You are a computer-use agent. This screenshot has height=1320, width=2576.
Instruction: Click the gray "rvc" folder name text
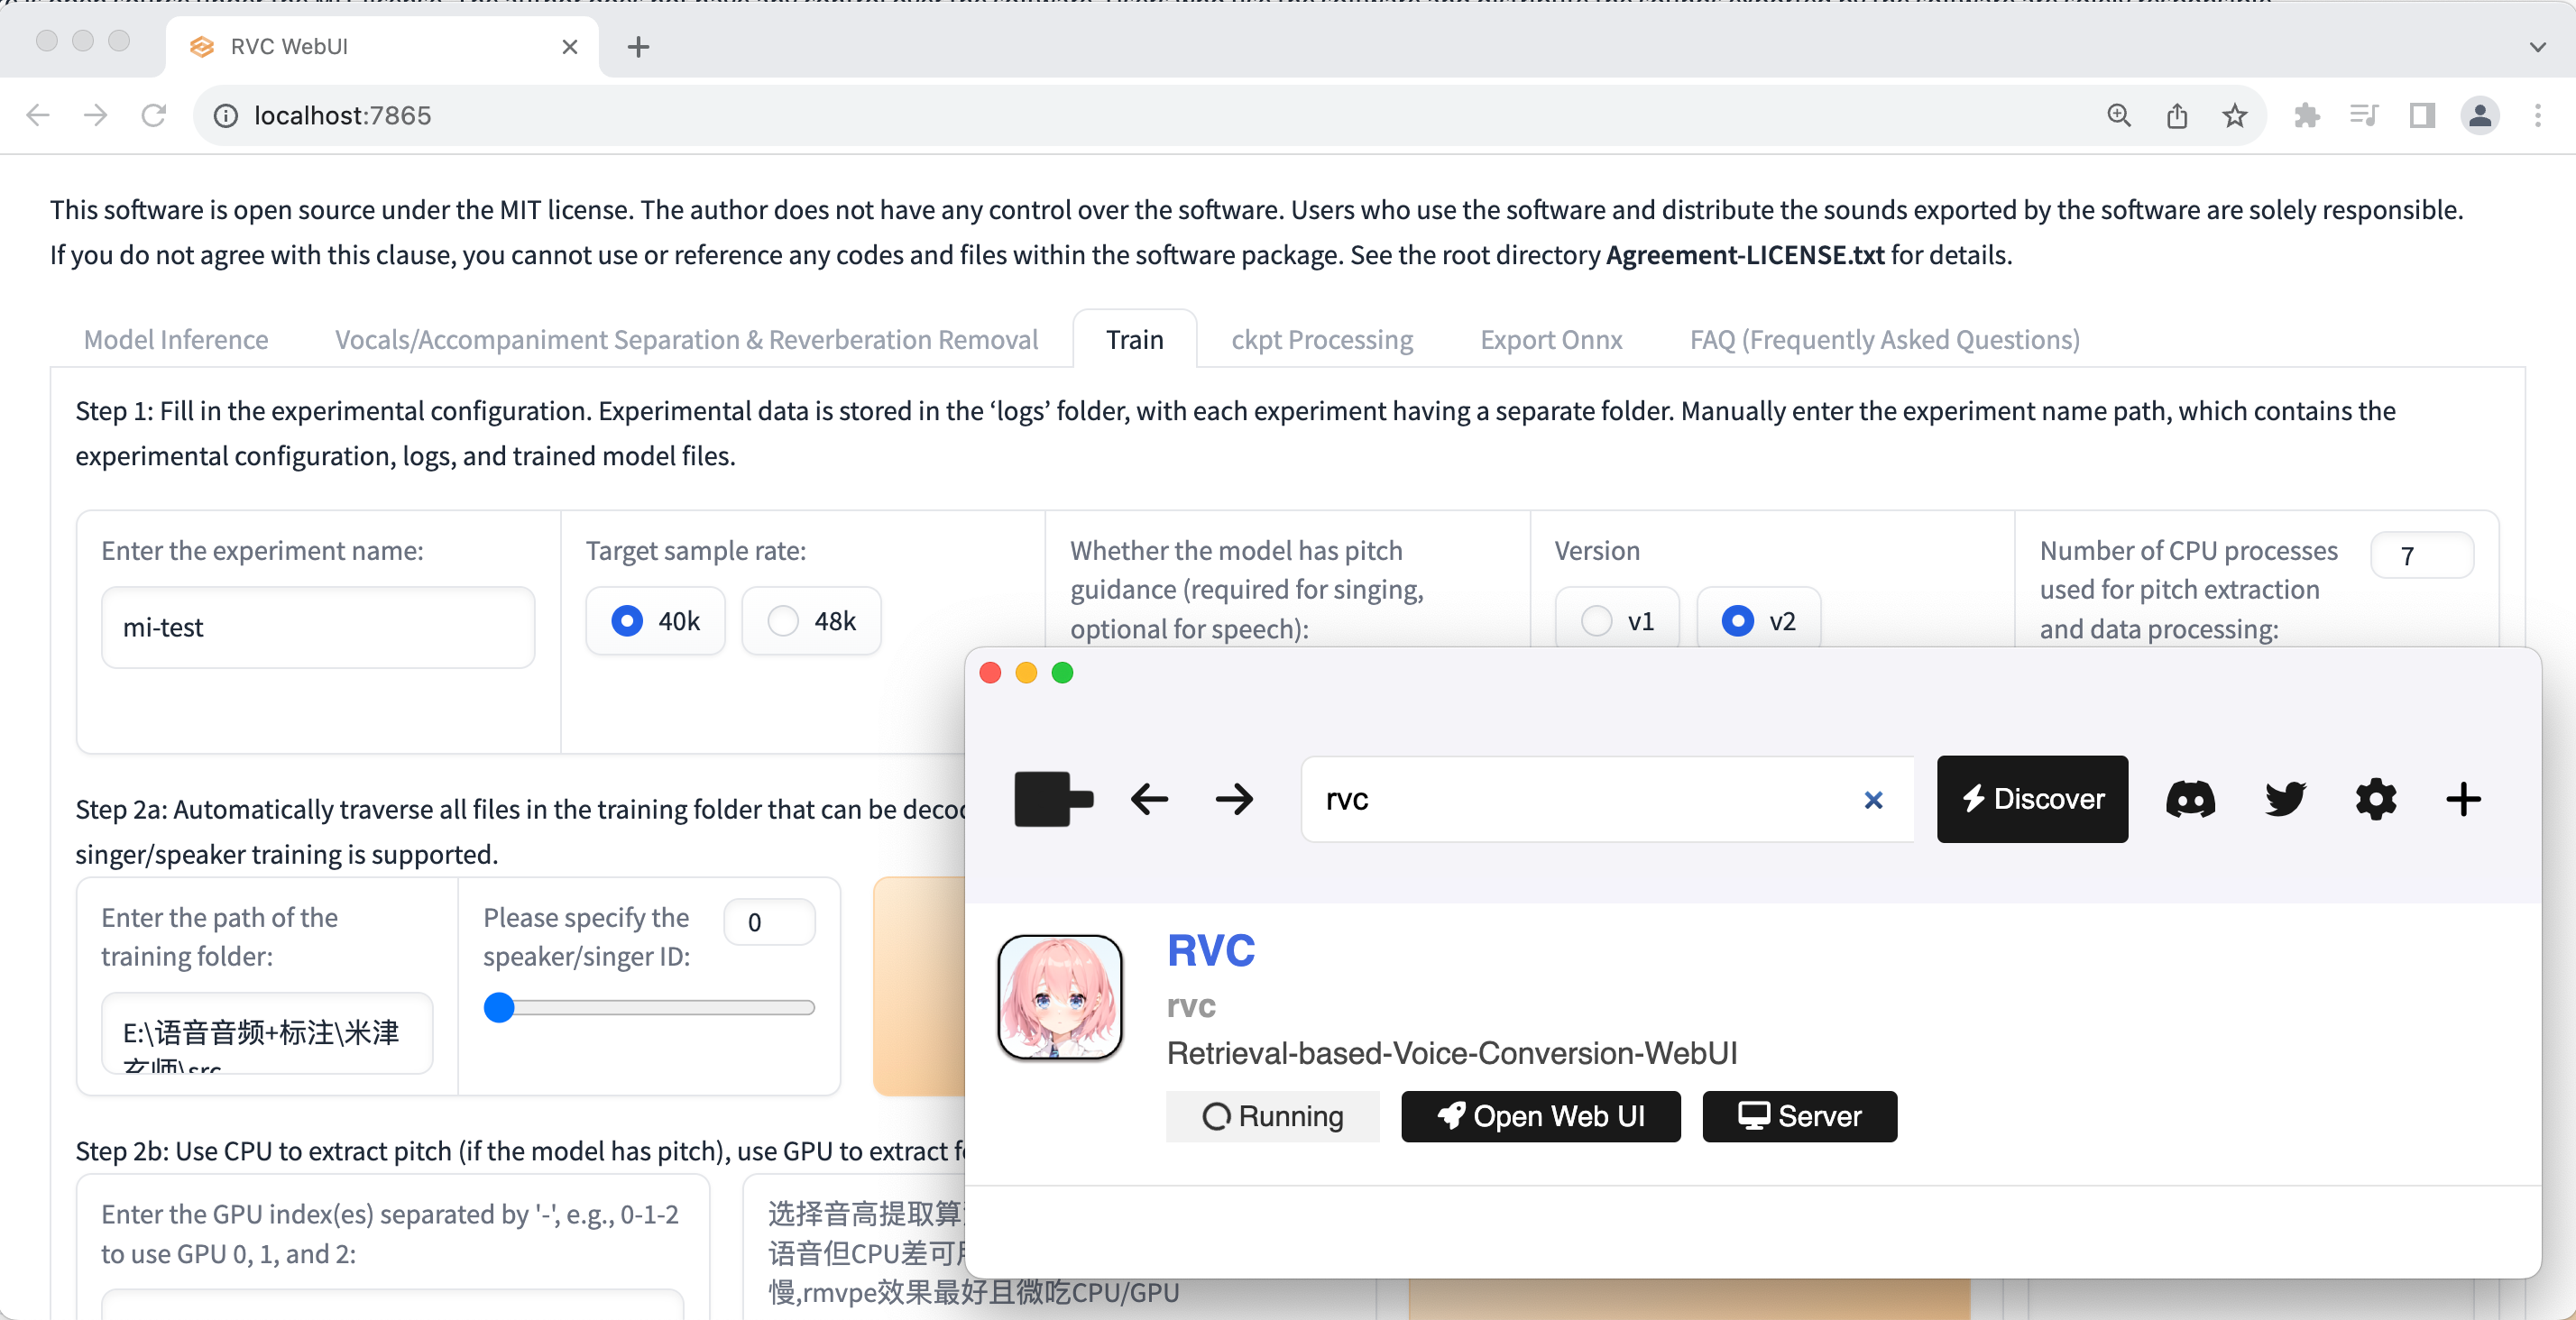[x=1191, y=1006]
